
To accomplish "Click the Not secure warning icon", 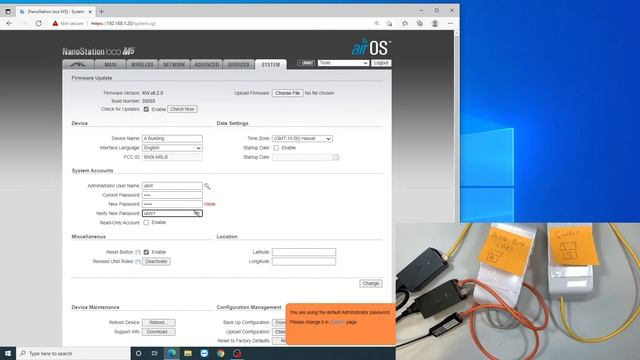I will point(55,23).
